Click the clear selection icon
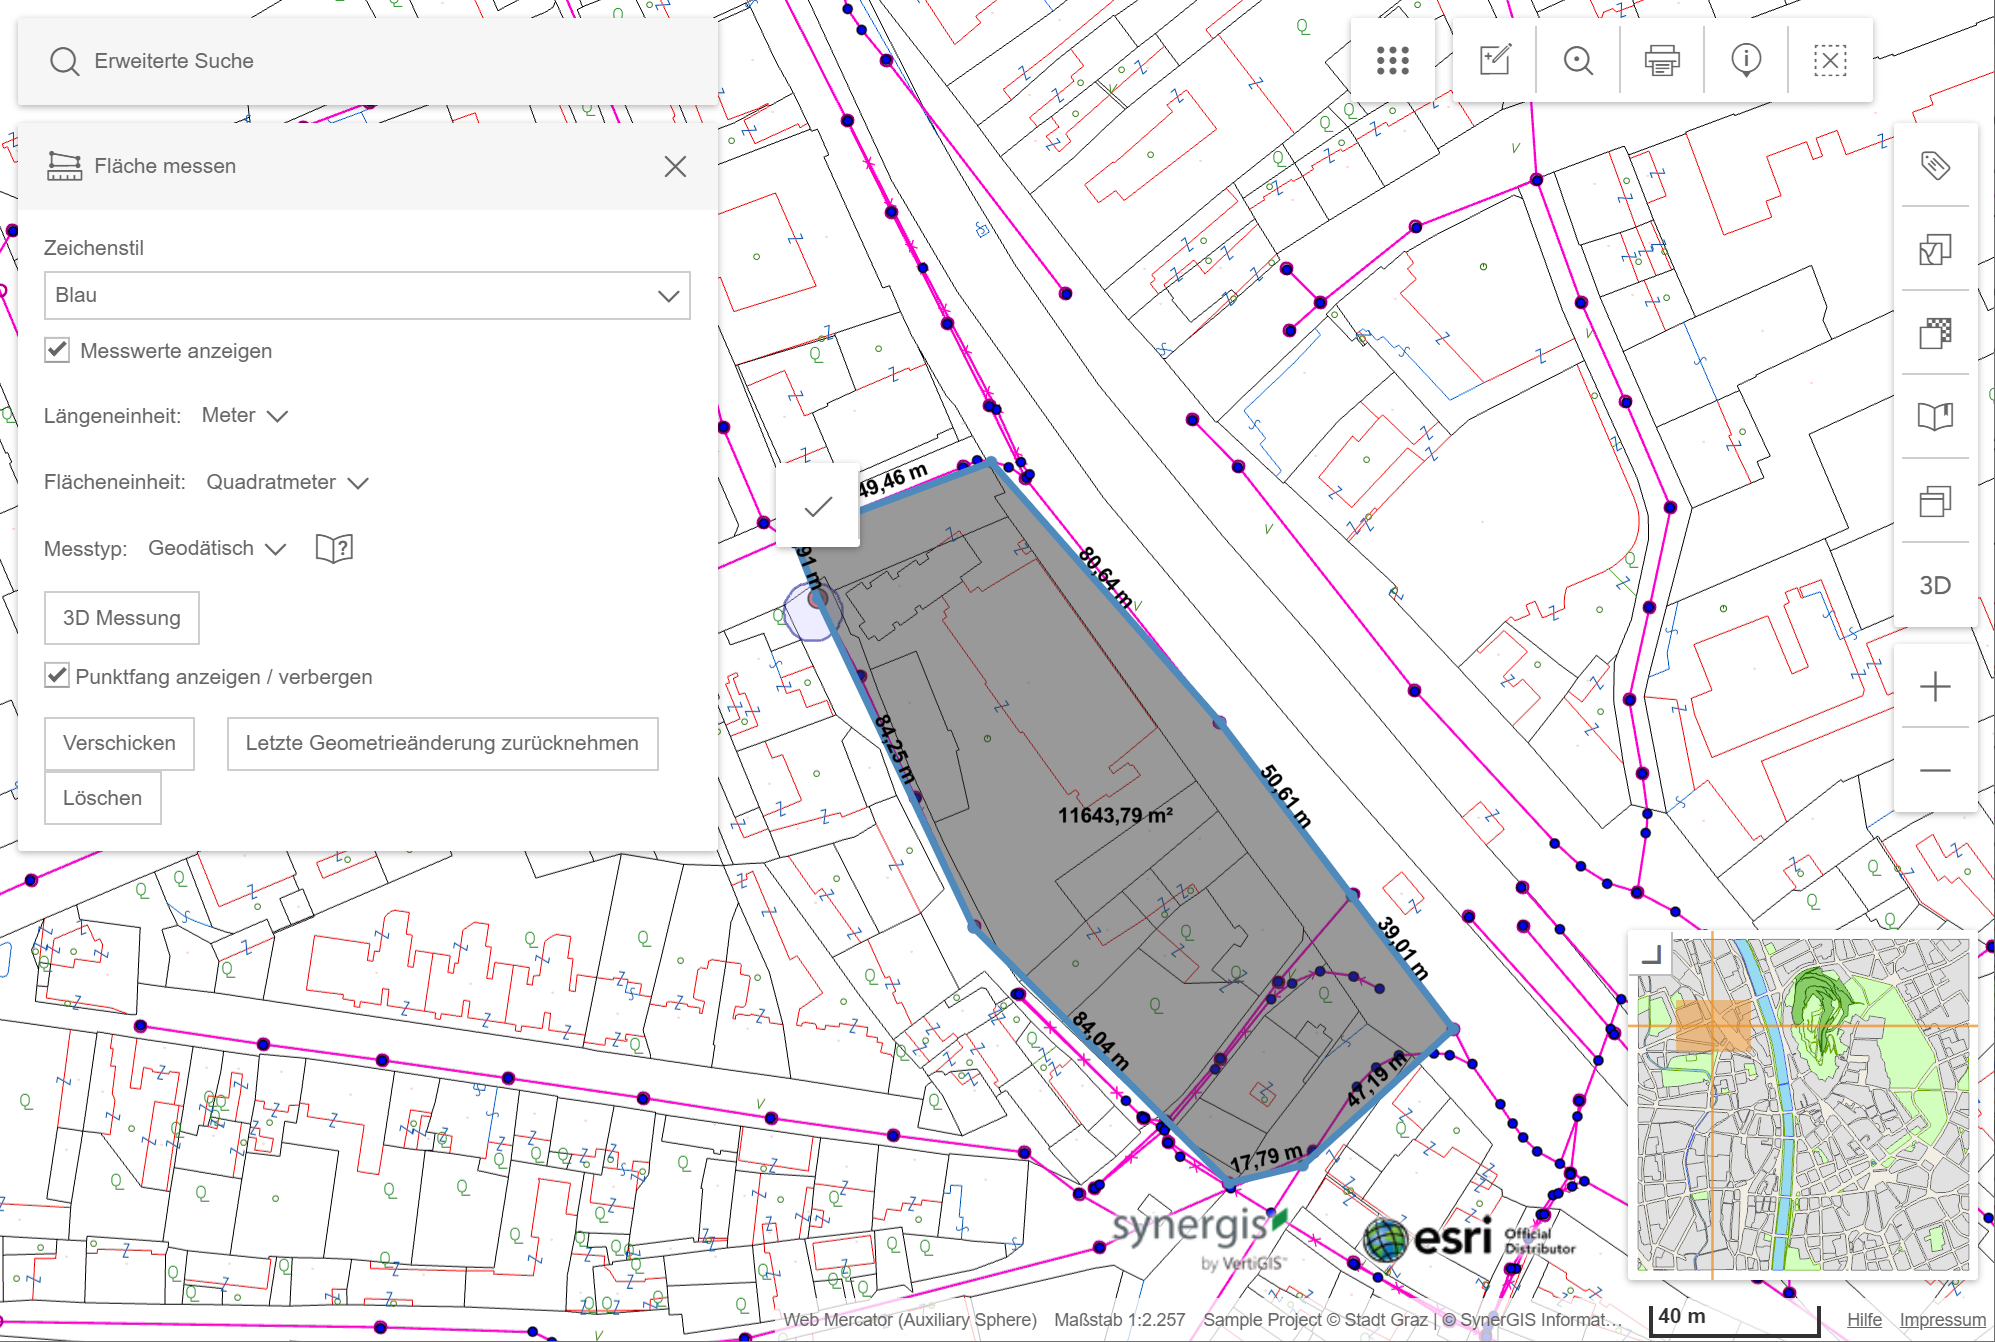This screenshot has width=1995, height=1342. 1830,61
